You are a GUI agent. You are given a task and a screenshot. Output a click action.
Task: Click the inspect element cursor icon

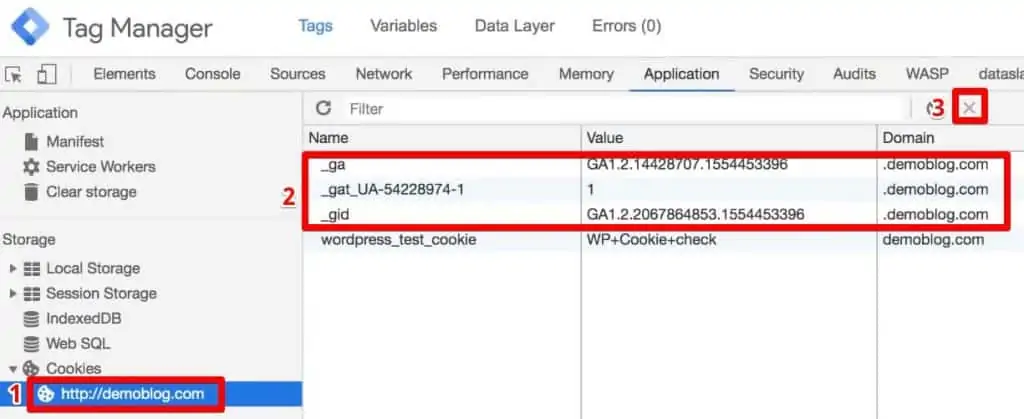(x=14, y=74)
